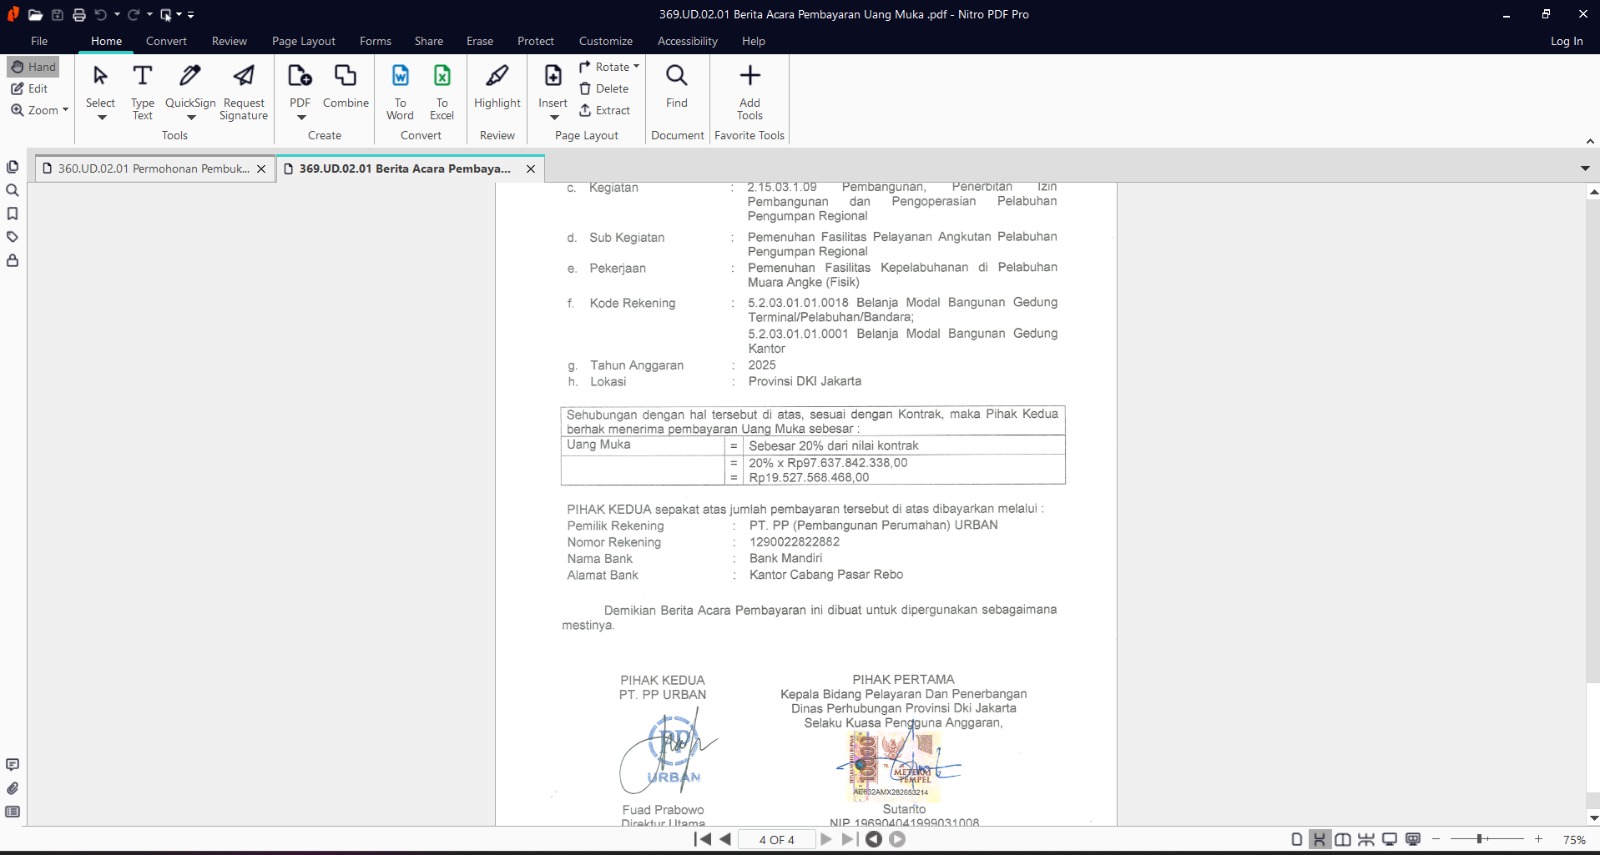Click the 75% zoom level value

1574,840
